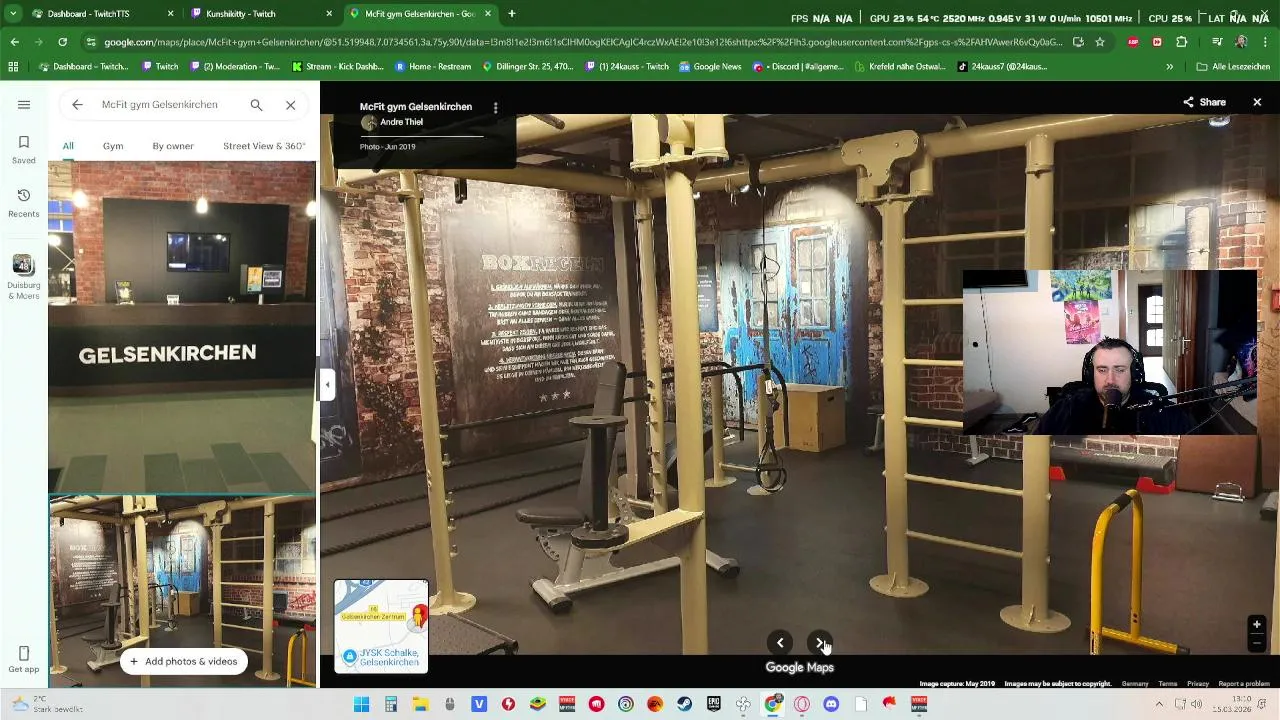Open the Get app option
The height and width of the screenshot is (720, 1280).
point(24,659)
